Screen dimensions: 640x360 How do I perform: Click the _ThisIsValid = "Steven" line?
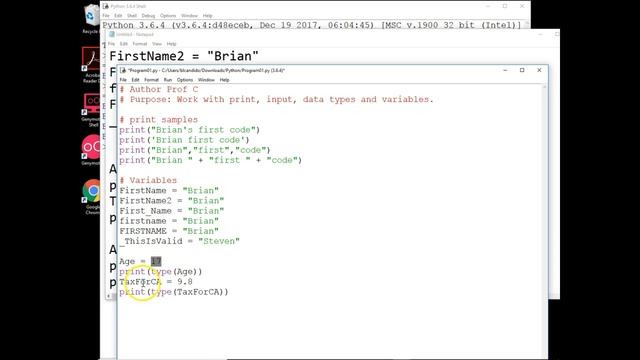[x=180, y=241]
